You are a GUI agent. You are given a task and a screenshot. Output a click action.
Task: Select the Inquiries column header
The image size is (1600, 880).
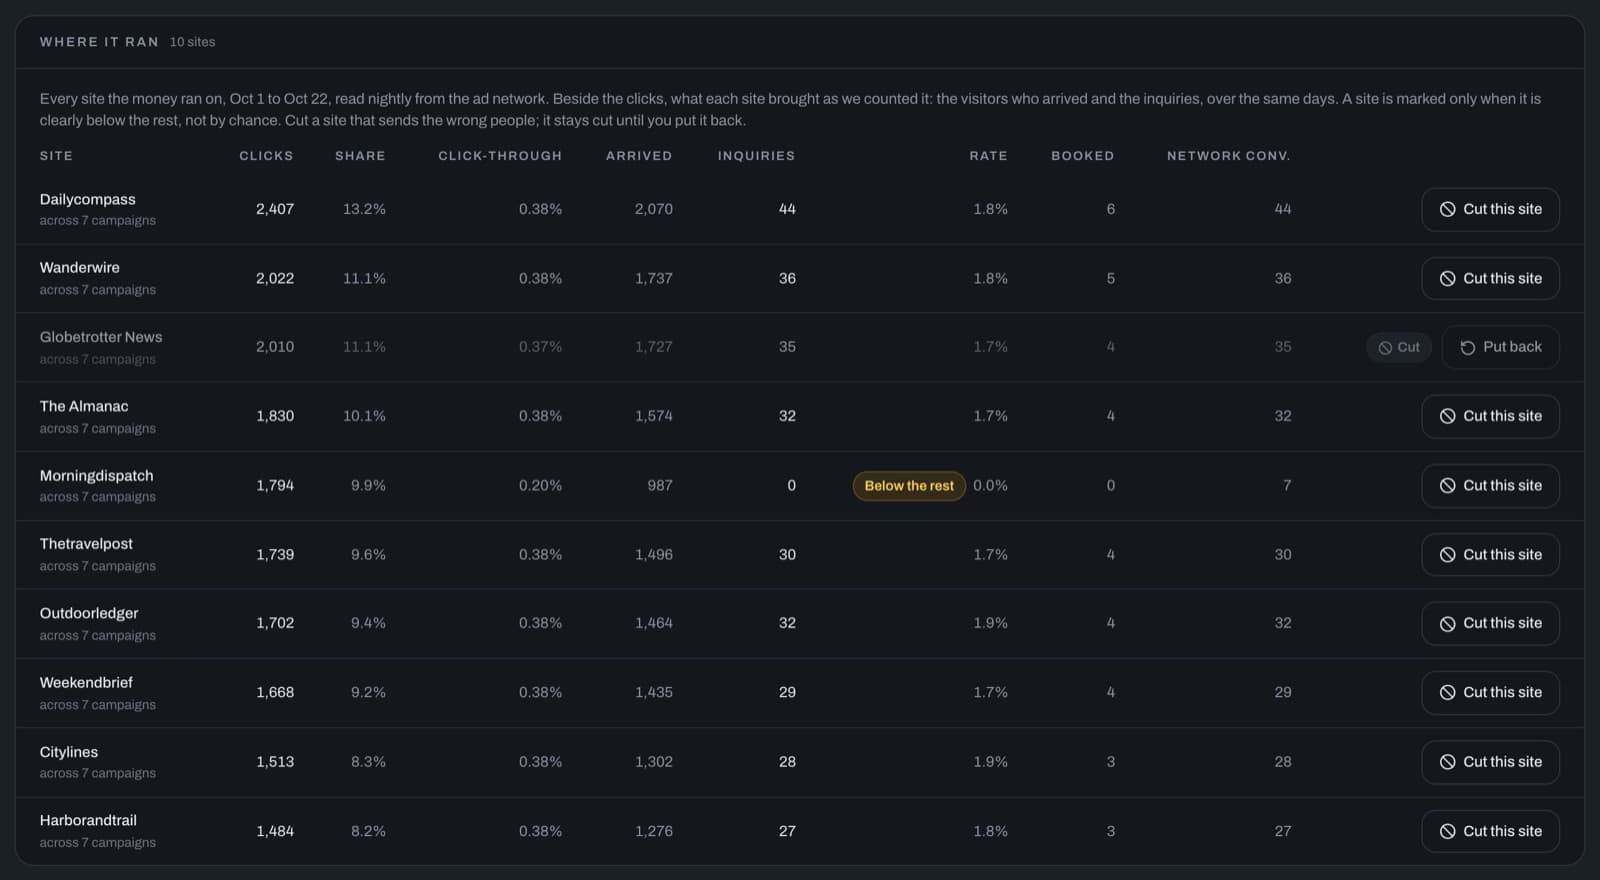tap(757, 156)
